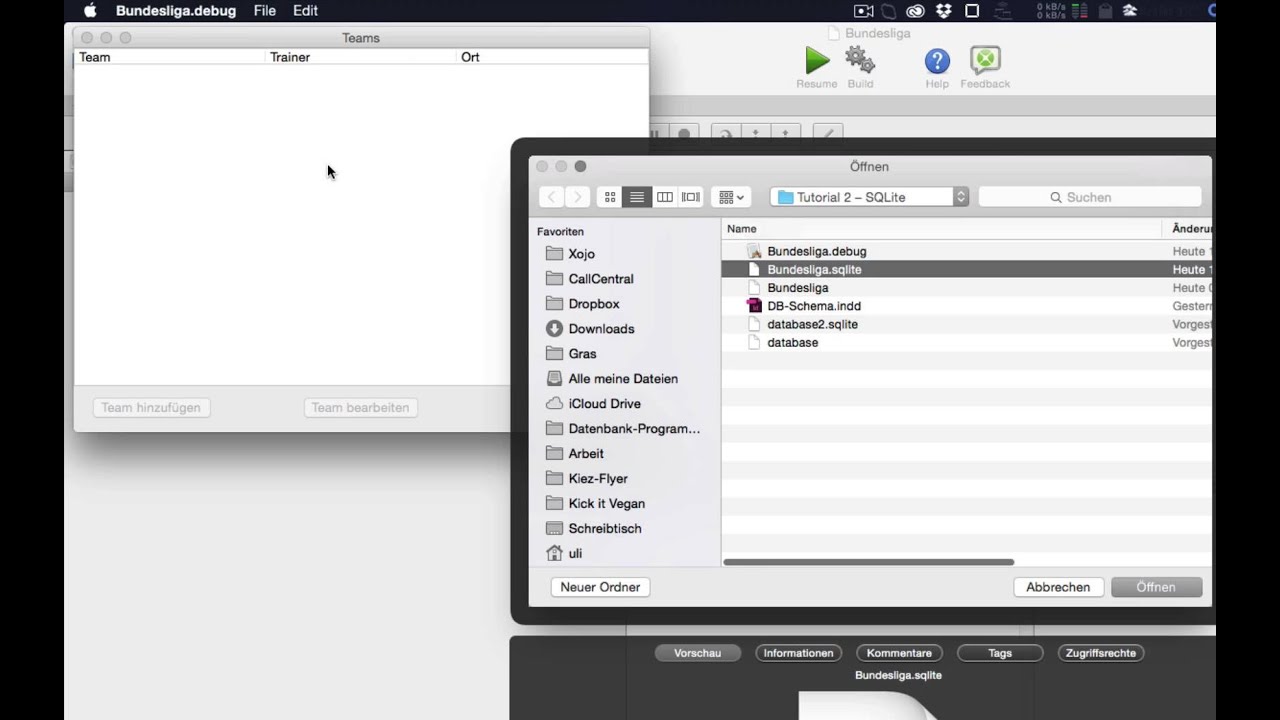Click the horizontal scrollbar in file list
The image size is (1280, 720).
(869, 562)
